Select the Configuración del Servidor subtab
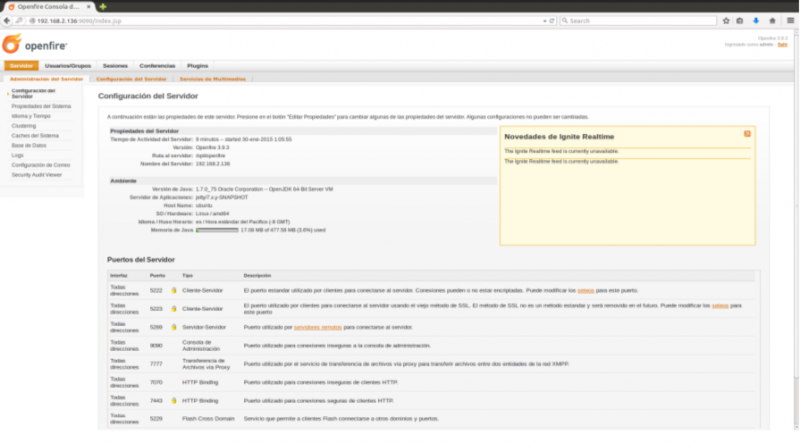Image resolution: width=800 pixels, height=443 pixels. pyautogui.click(x=131, y=78)
